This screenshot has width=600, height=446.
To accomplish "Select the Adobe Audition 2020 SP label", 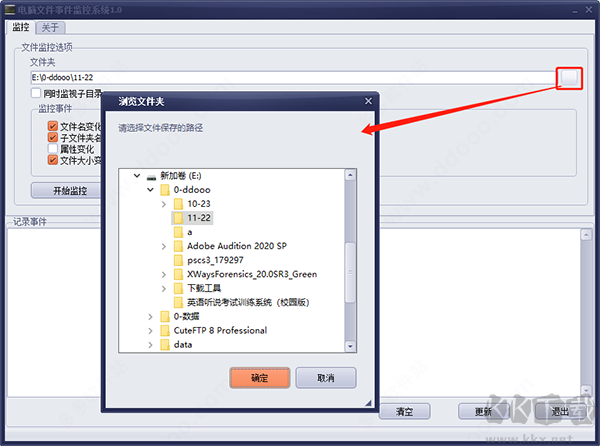I will [237, 246].
